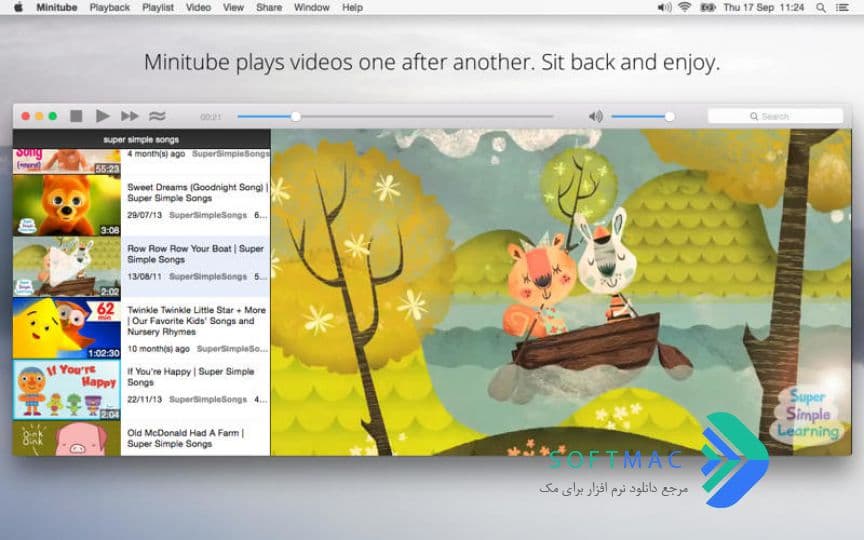Click the video seek slider handle
Viewport: 864px width, 540px height.
(296, 116)
